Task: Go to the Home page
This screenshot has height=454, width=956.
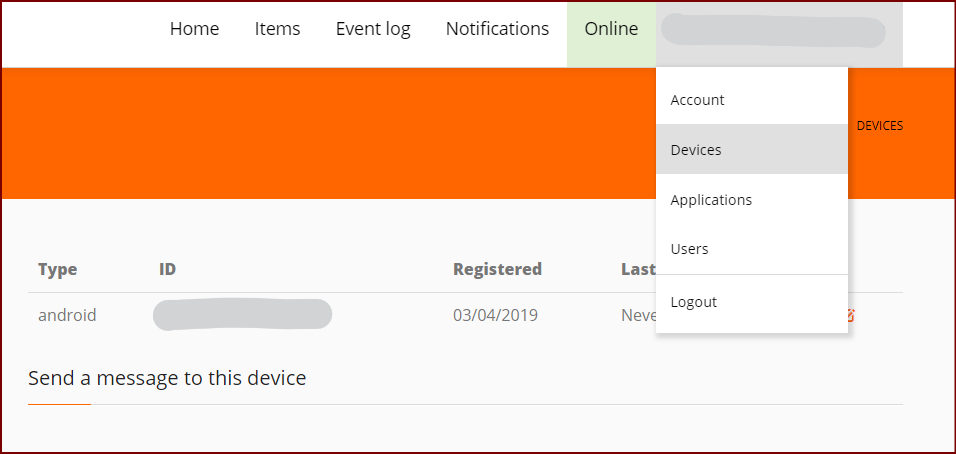Action: point(194,29)
